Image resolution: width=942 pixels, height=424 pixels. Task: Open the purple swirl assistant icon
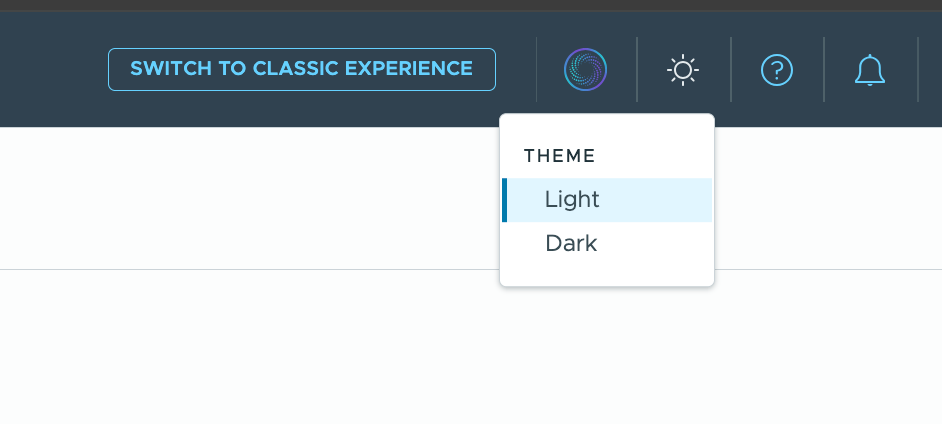tap(585, 70)
